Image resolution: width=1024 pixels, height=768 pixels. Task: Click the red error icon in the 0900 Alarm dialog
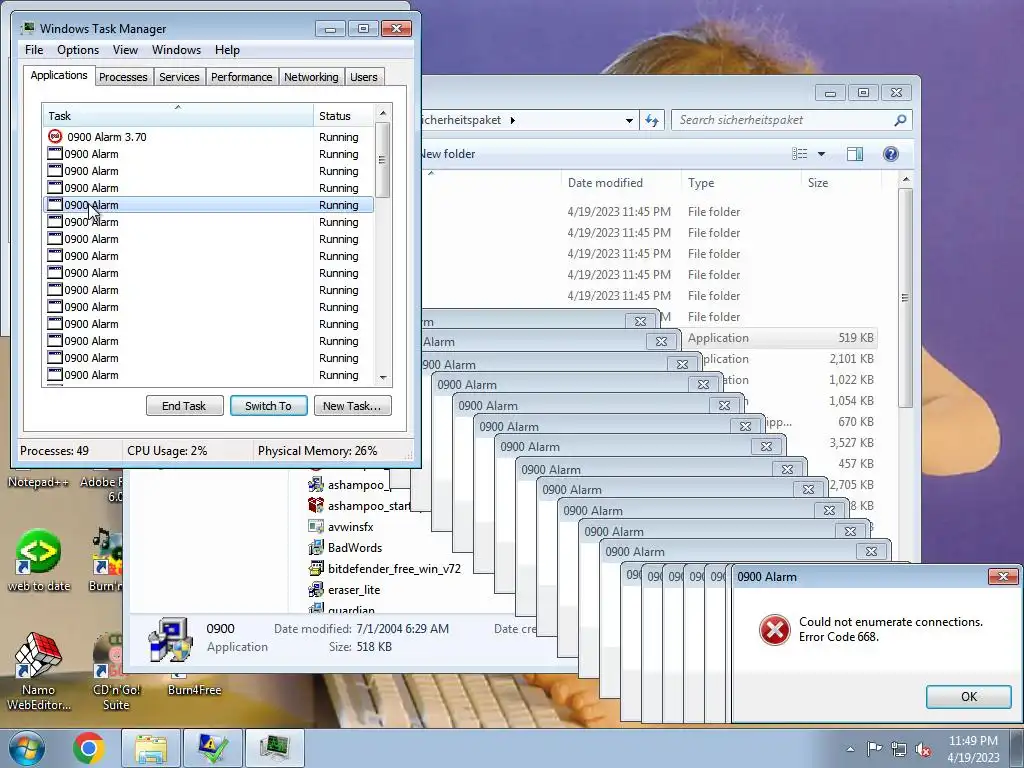pos(775,630)
